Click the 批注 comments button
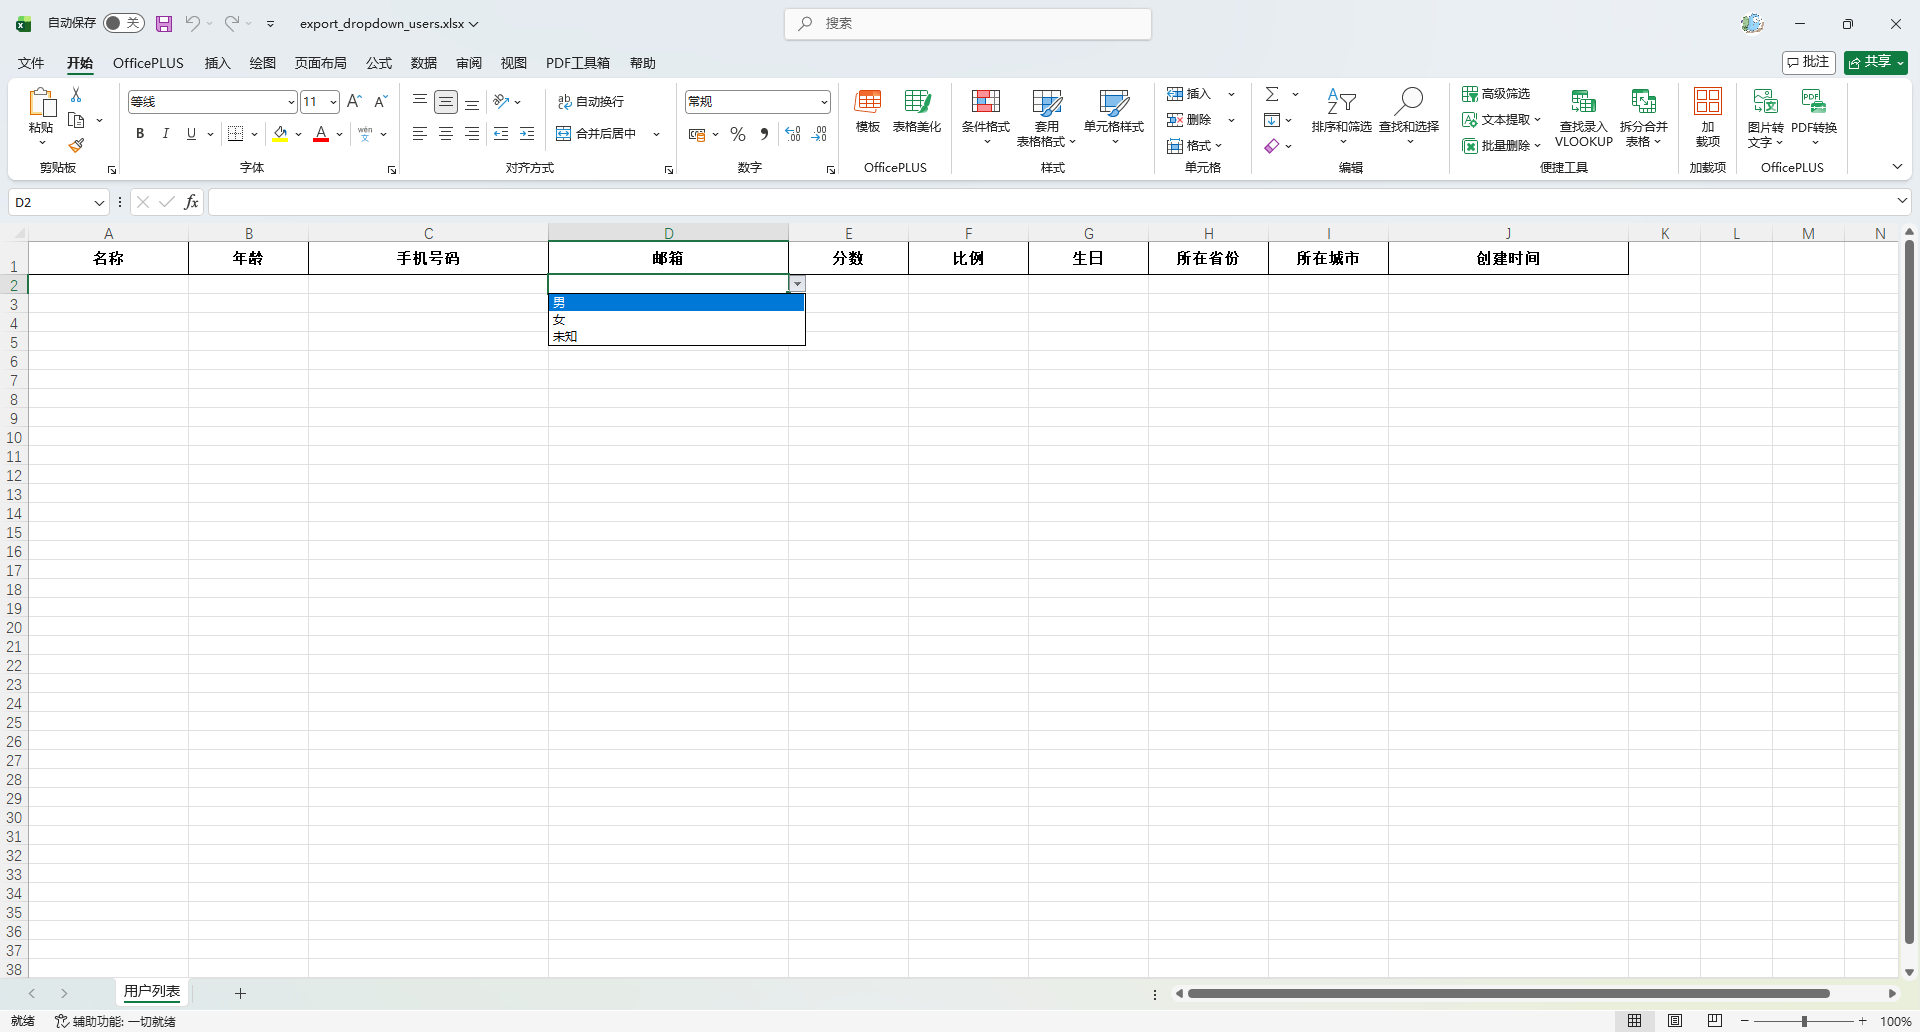Screen dimensions: 1920x1032 point(1808,62)
